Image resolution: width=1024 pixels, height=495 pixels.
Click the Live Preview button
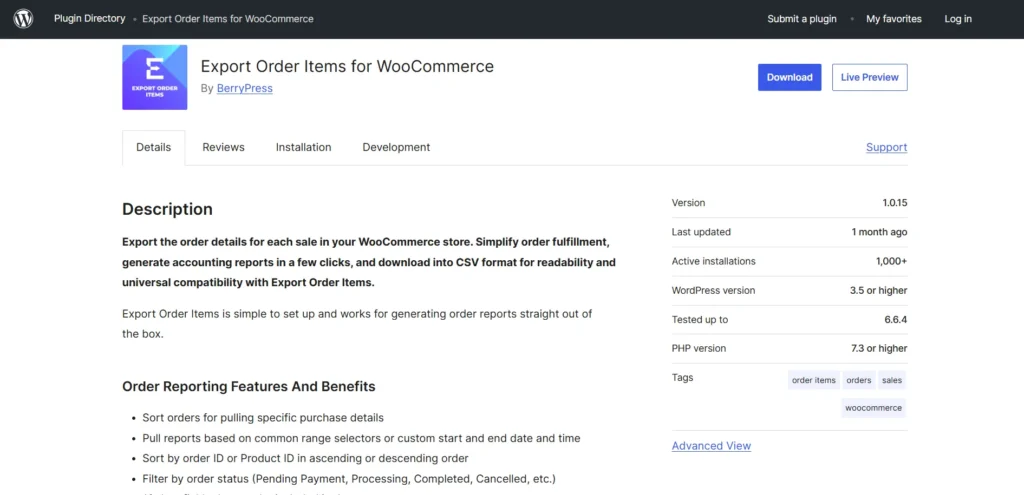870,77
